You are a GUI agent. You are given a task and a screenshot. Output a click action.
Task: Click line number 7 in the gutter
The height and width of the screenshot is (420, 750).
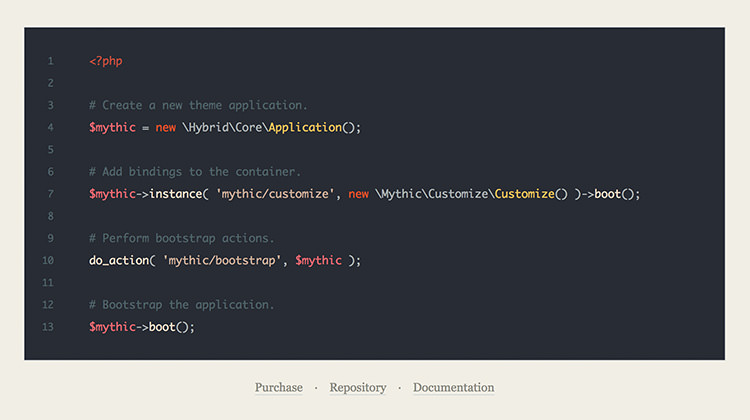[x=50, y=194]
